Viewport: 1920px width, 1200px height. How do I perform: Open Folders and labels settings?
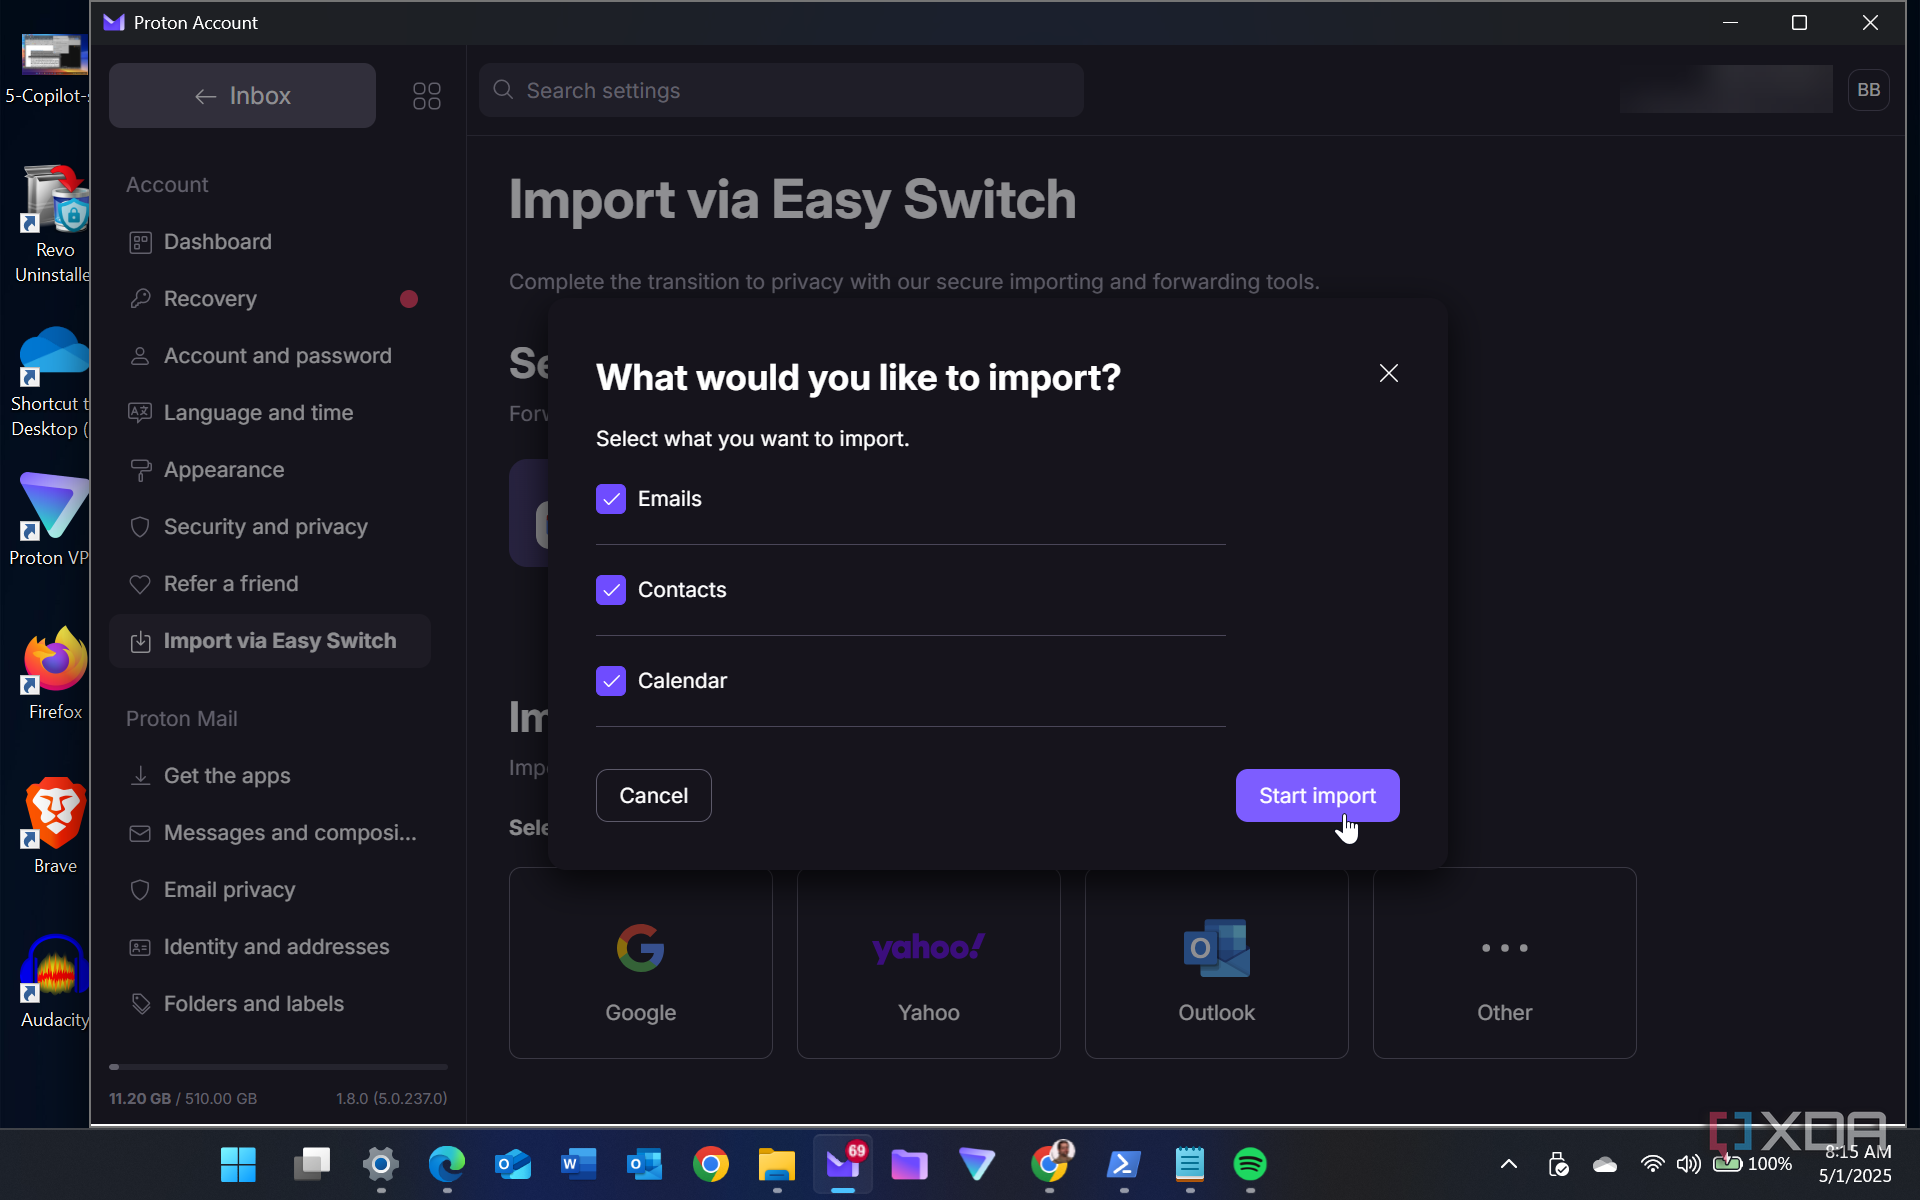pyautogui.click(x=270, y=1004)
